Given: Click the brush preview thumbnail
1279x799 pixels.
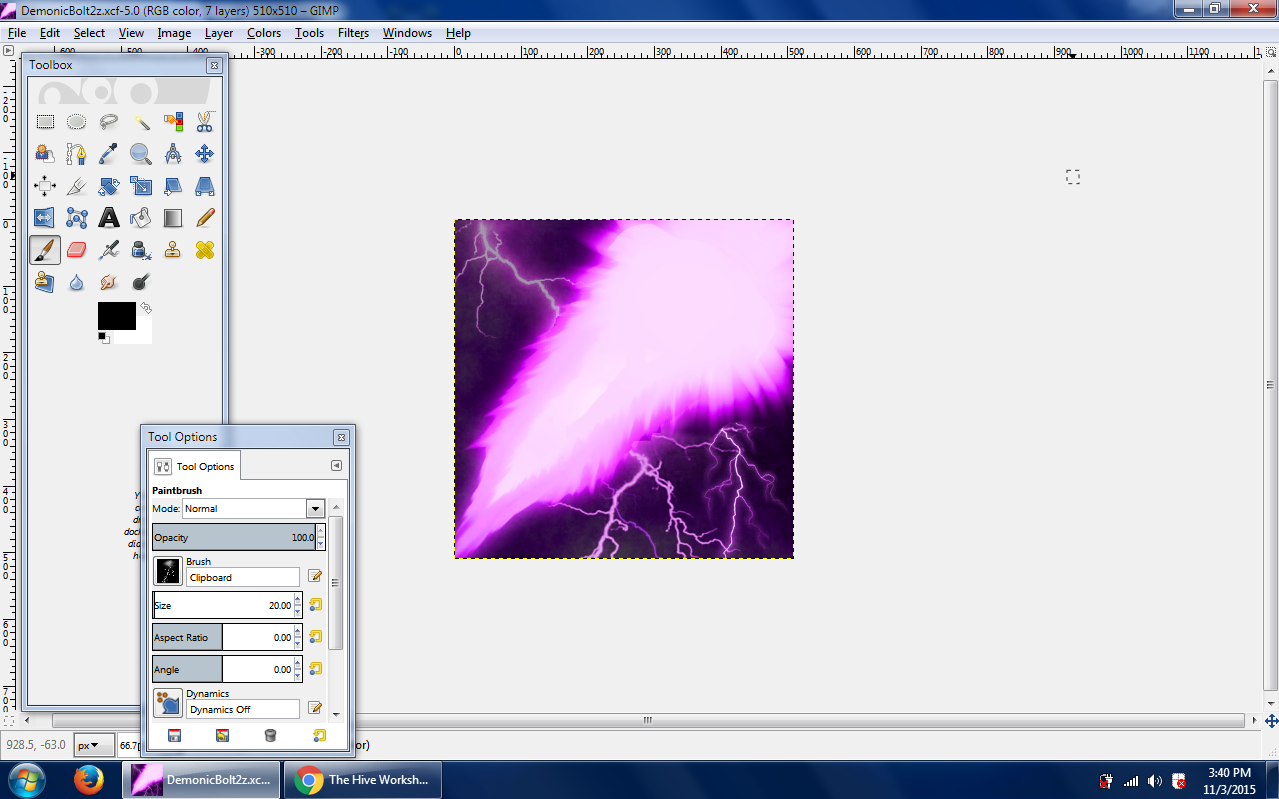Looking at the screenshot, I should [168, 571].
